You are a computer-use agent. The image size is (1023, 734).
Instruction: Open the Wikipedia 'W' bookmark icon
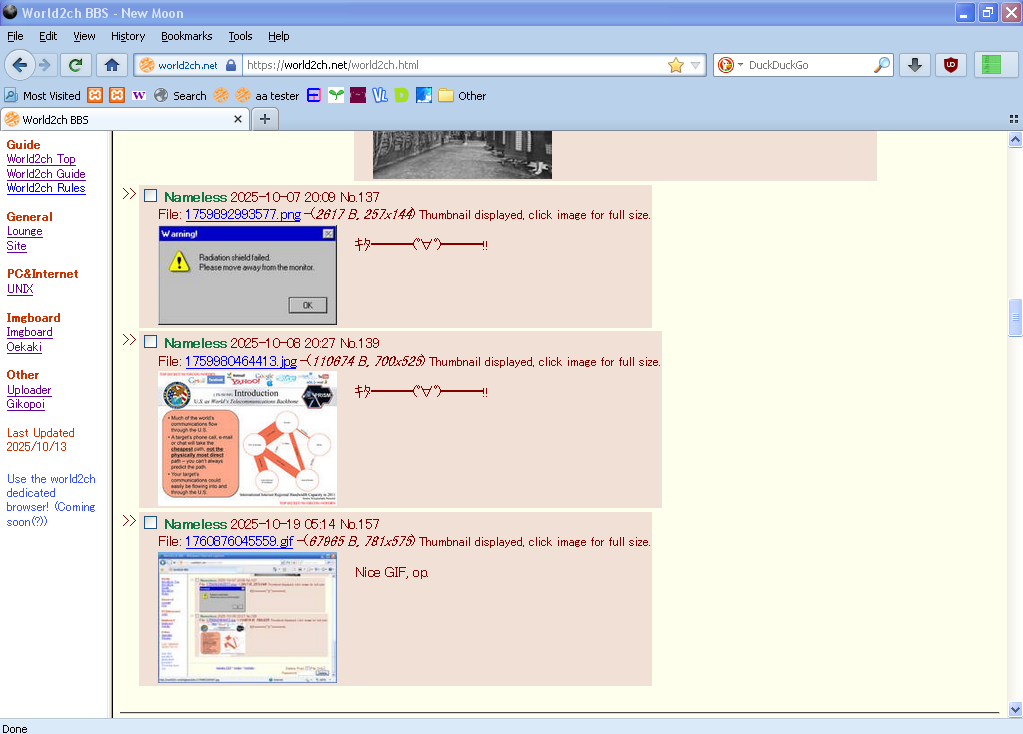138,96
